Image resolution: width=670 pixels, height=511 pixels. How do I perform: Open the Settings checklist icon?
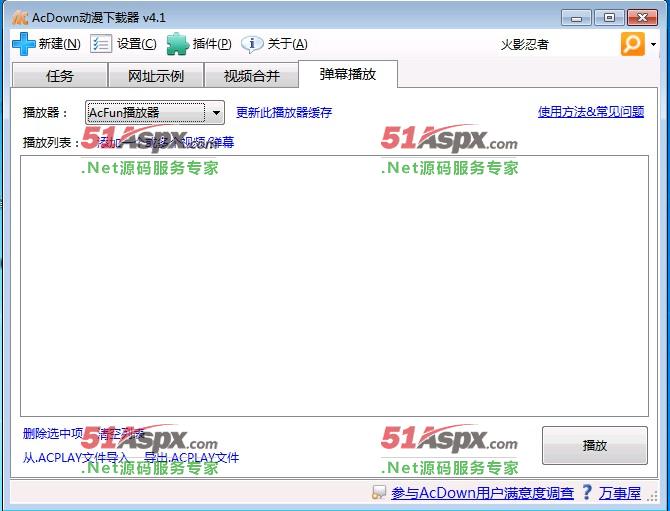coord(101,44)
